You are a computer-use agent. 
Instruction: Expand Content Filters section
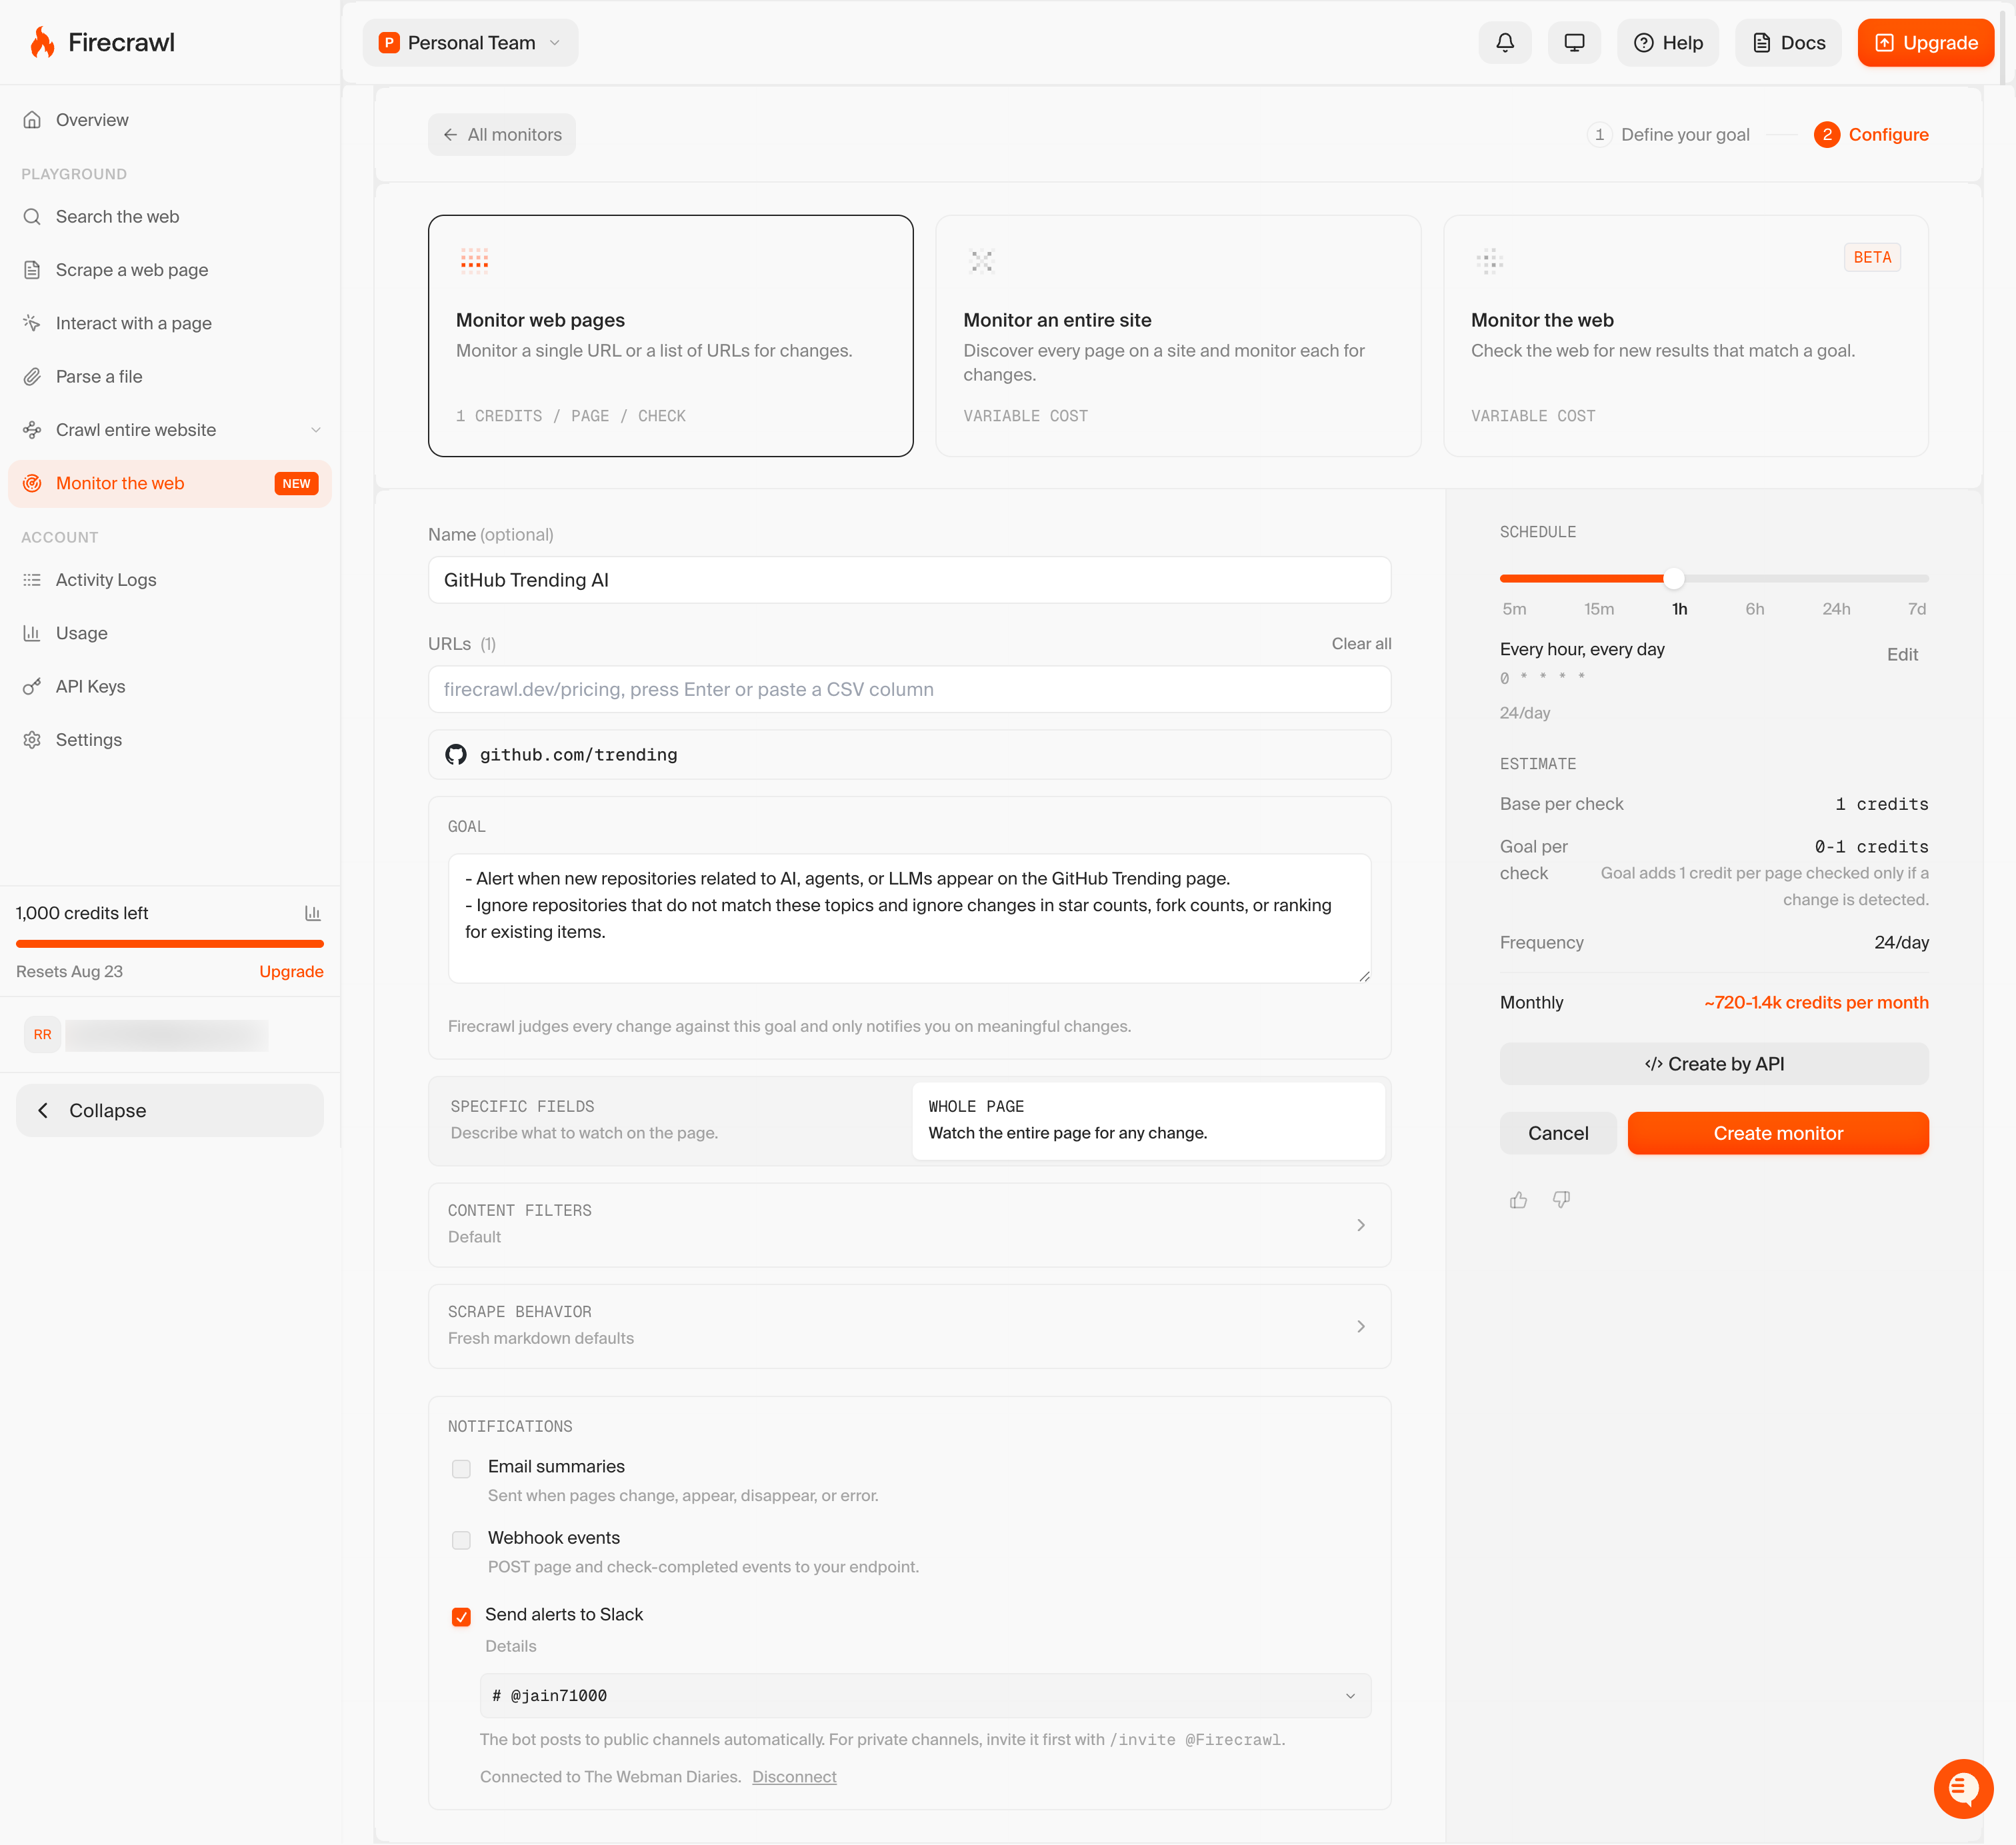(909, 1225)
